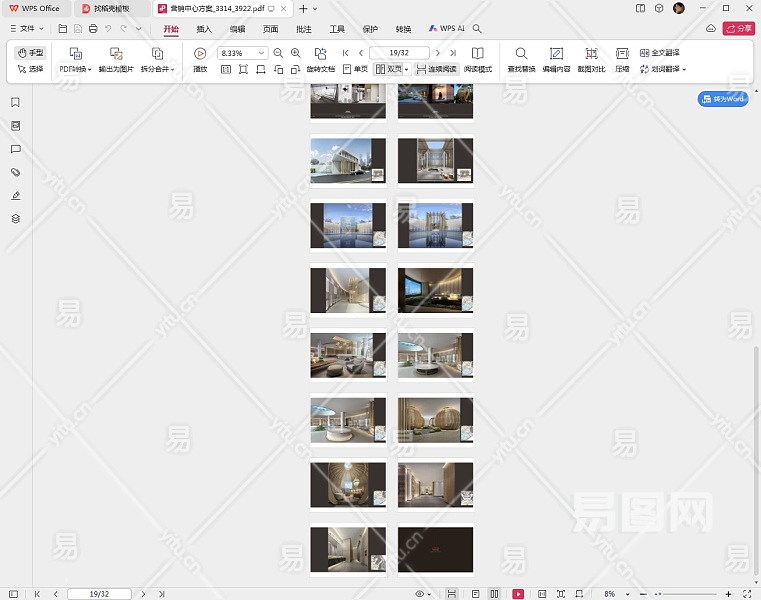Click the 转为Word button

[723, 99]
